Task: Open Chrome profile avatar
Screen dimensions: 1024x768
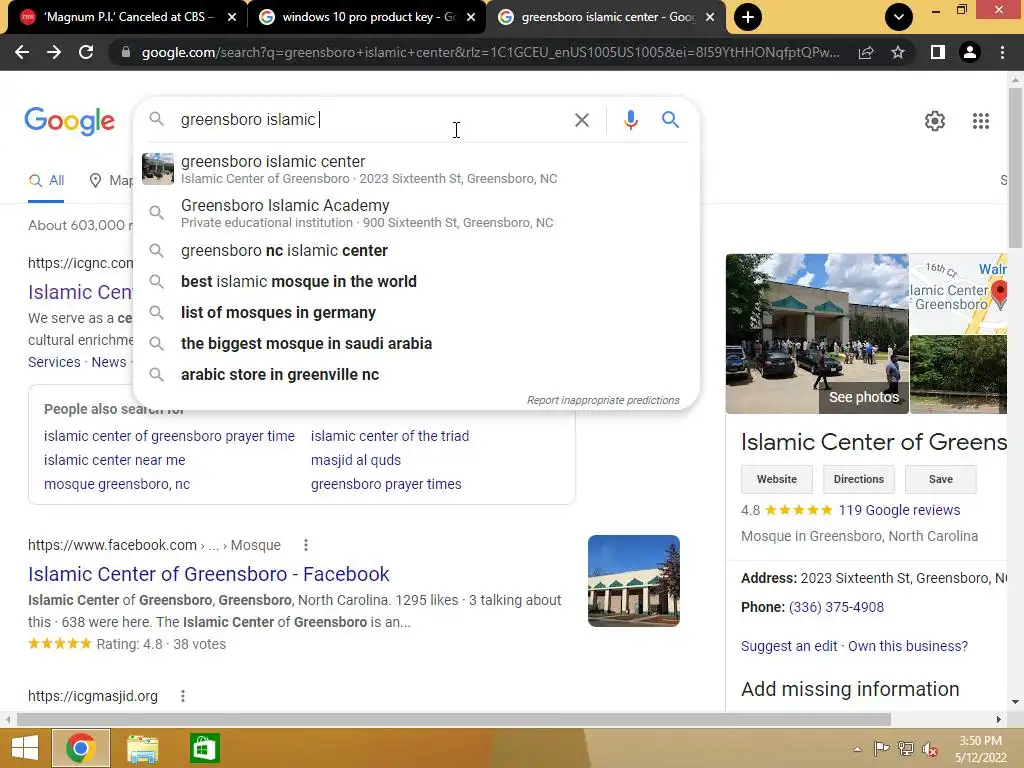Action: coord(970,52)
